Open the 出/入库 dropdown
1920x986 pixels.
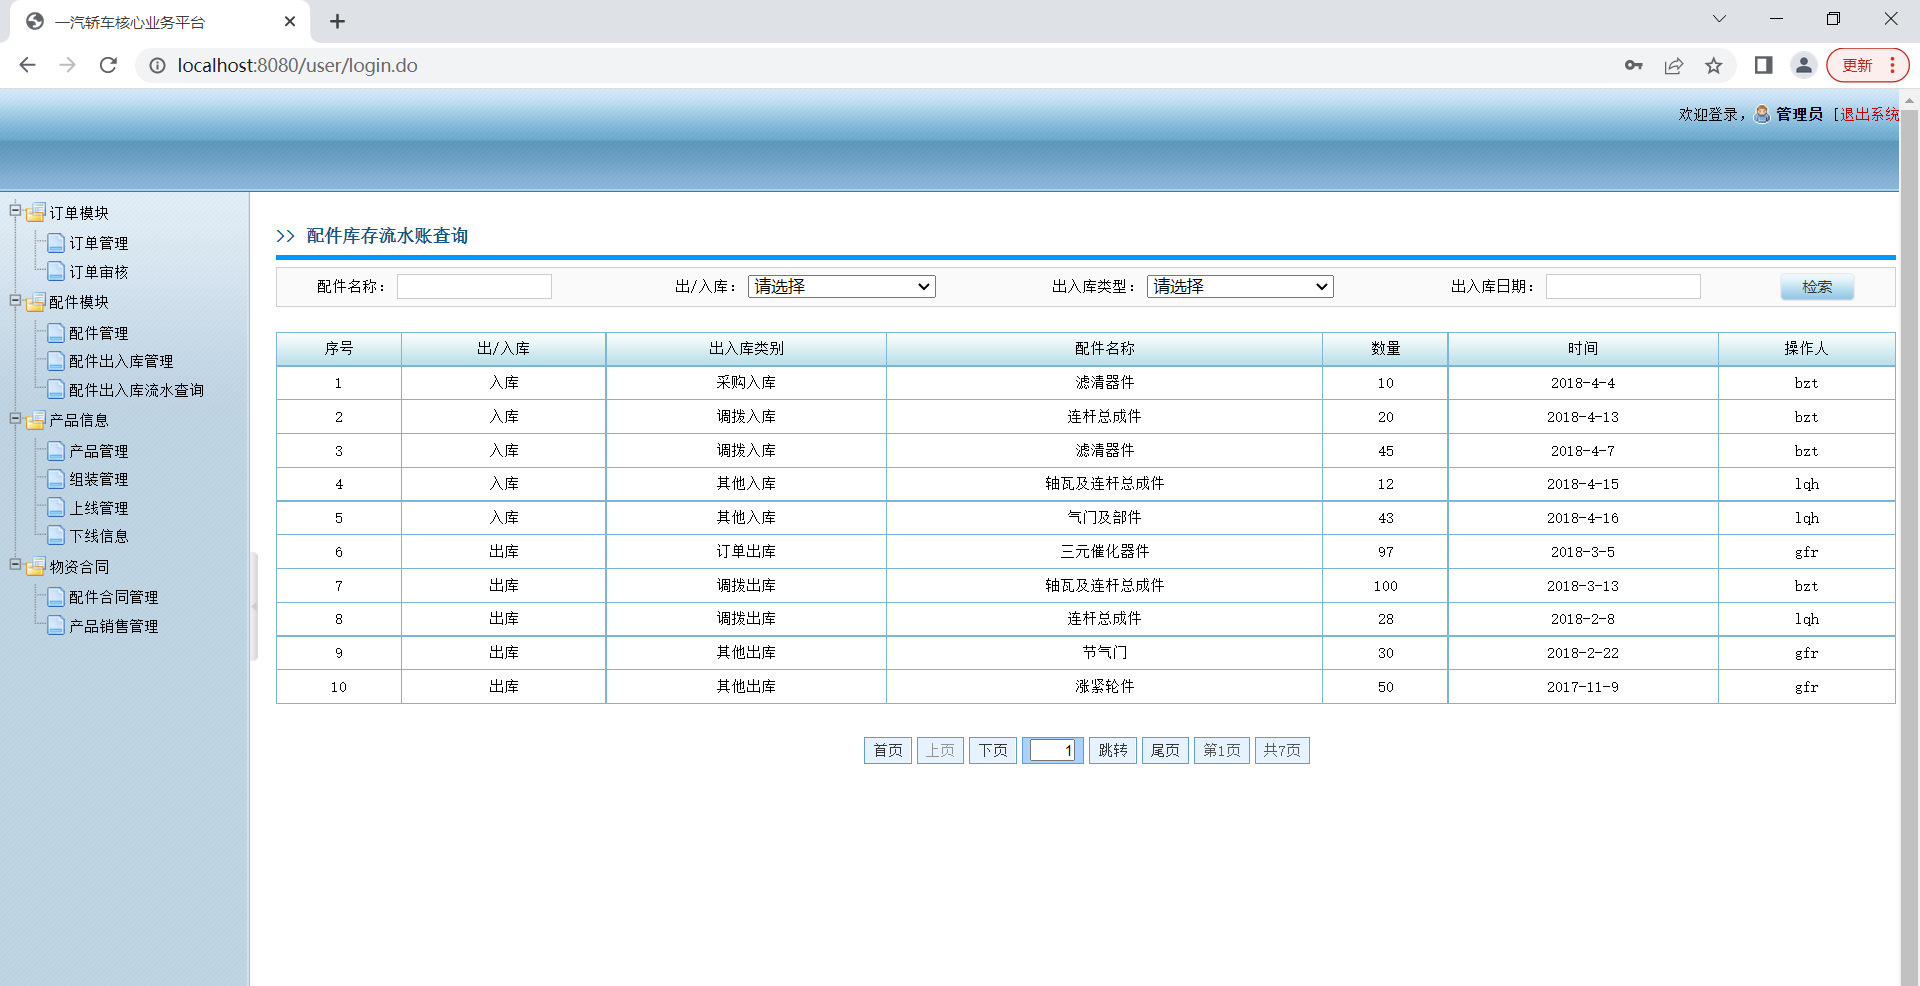pyautogui.click(x=841, y=286)
